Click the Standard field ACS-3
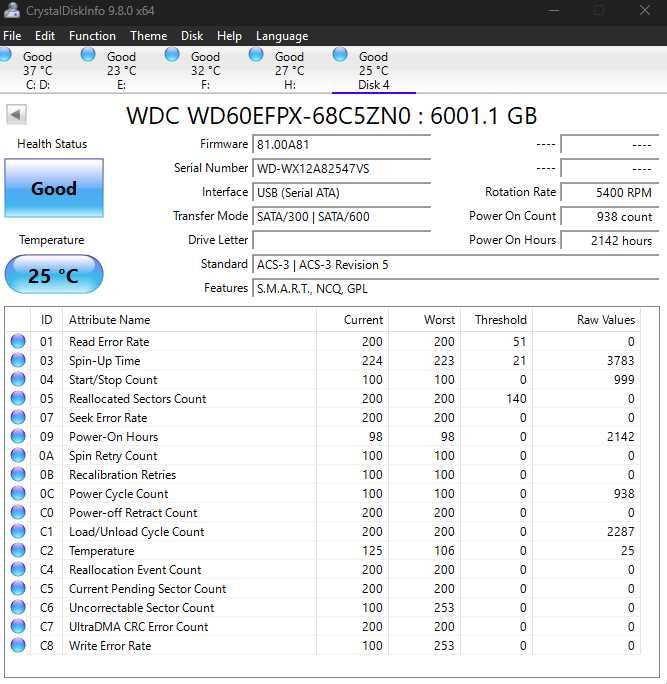This screenshot has width=667, height=684. click(455, 264)
